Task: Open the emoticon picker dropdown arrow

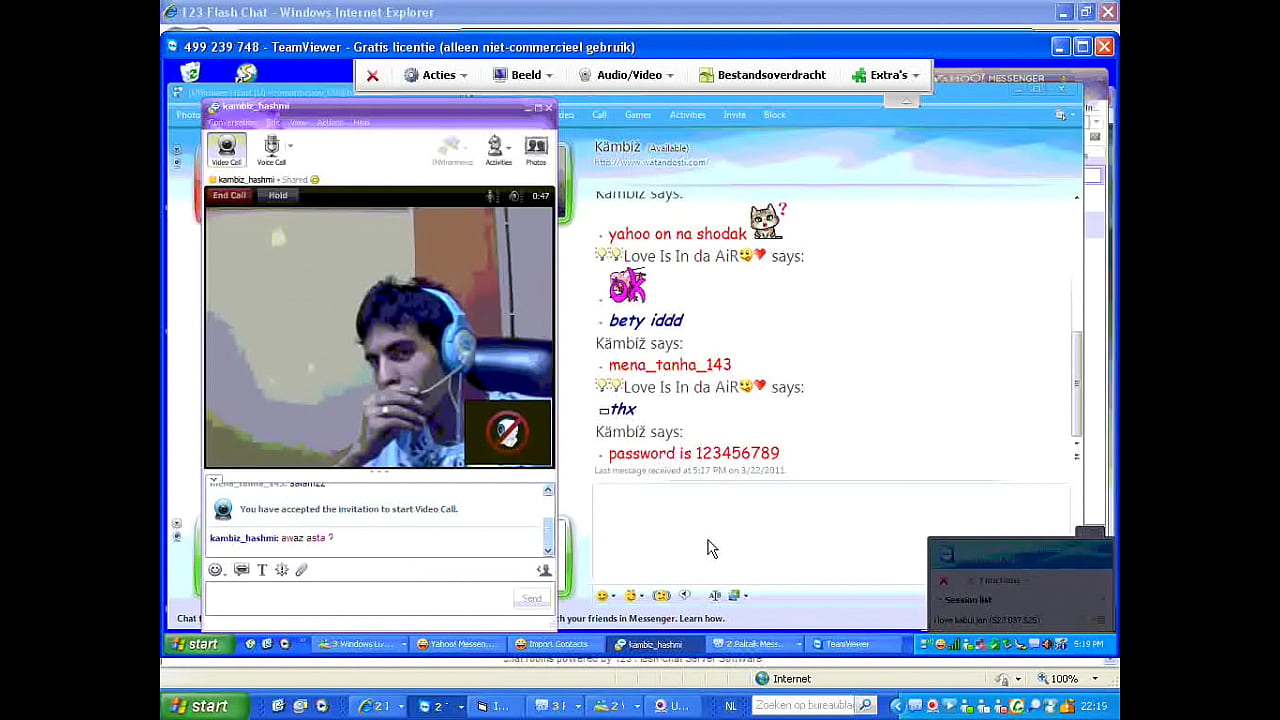Action: pyautogui.click(x=226, y=573)
